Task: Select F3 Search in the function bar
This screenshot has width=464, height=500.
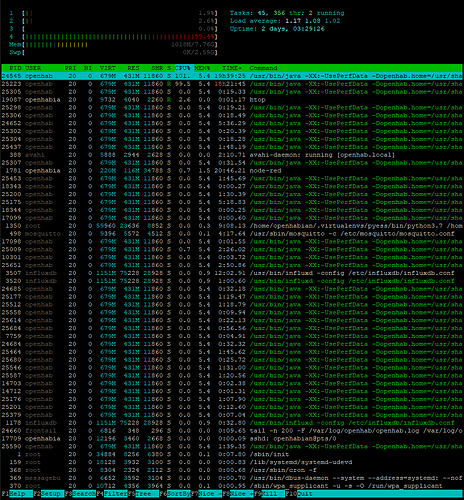Action: [80, 494]
